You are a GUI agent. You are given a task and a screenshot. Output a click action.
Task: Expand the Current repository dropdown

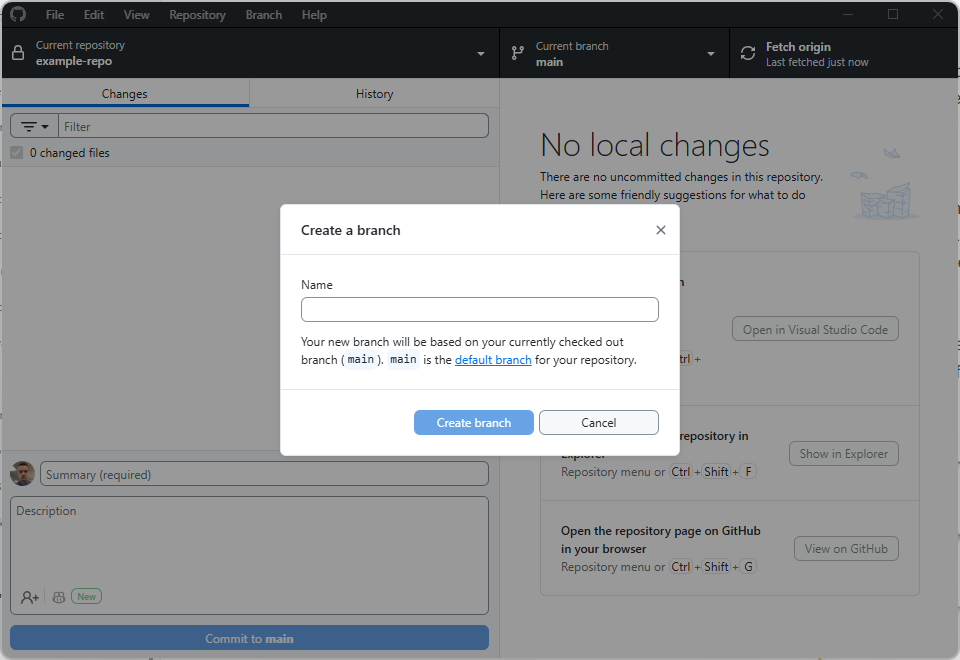point(480,54)
